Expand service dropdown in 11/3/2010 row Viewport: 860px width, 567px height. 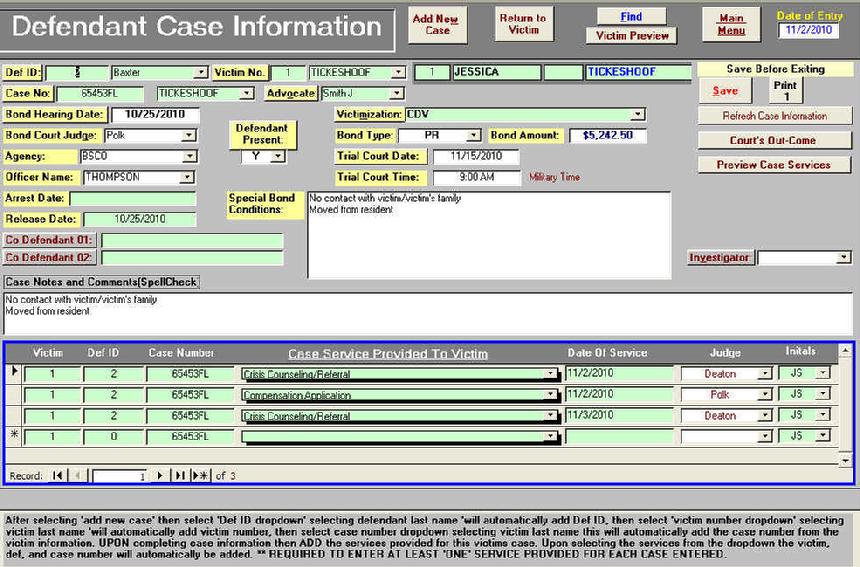(x=550, y=416)
